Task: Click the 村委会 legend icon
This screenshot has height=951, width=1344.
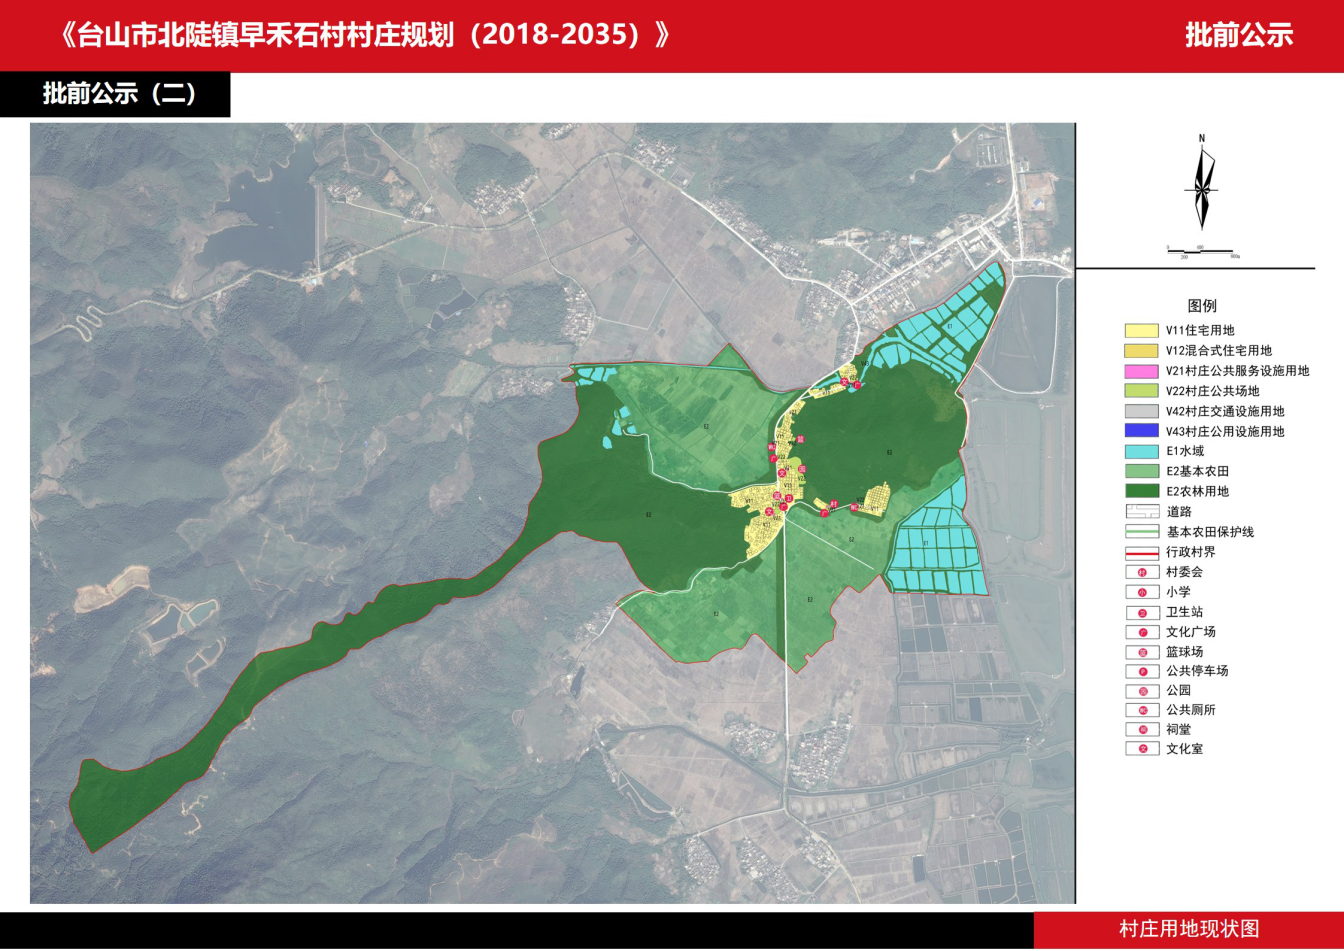Action: (x=1141, y=573)
